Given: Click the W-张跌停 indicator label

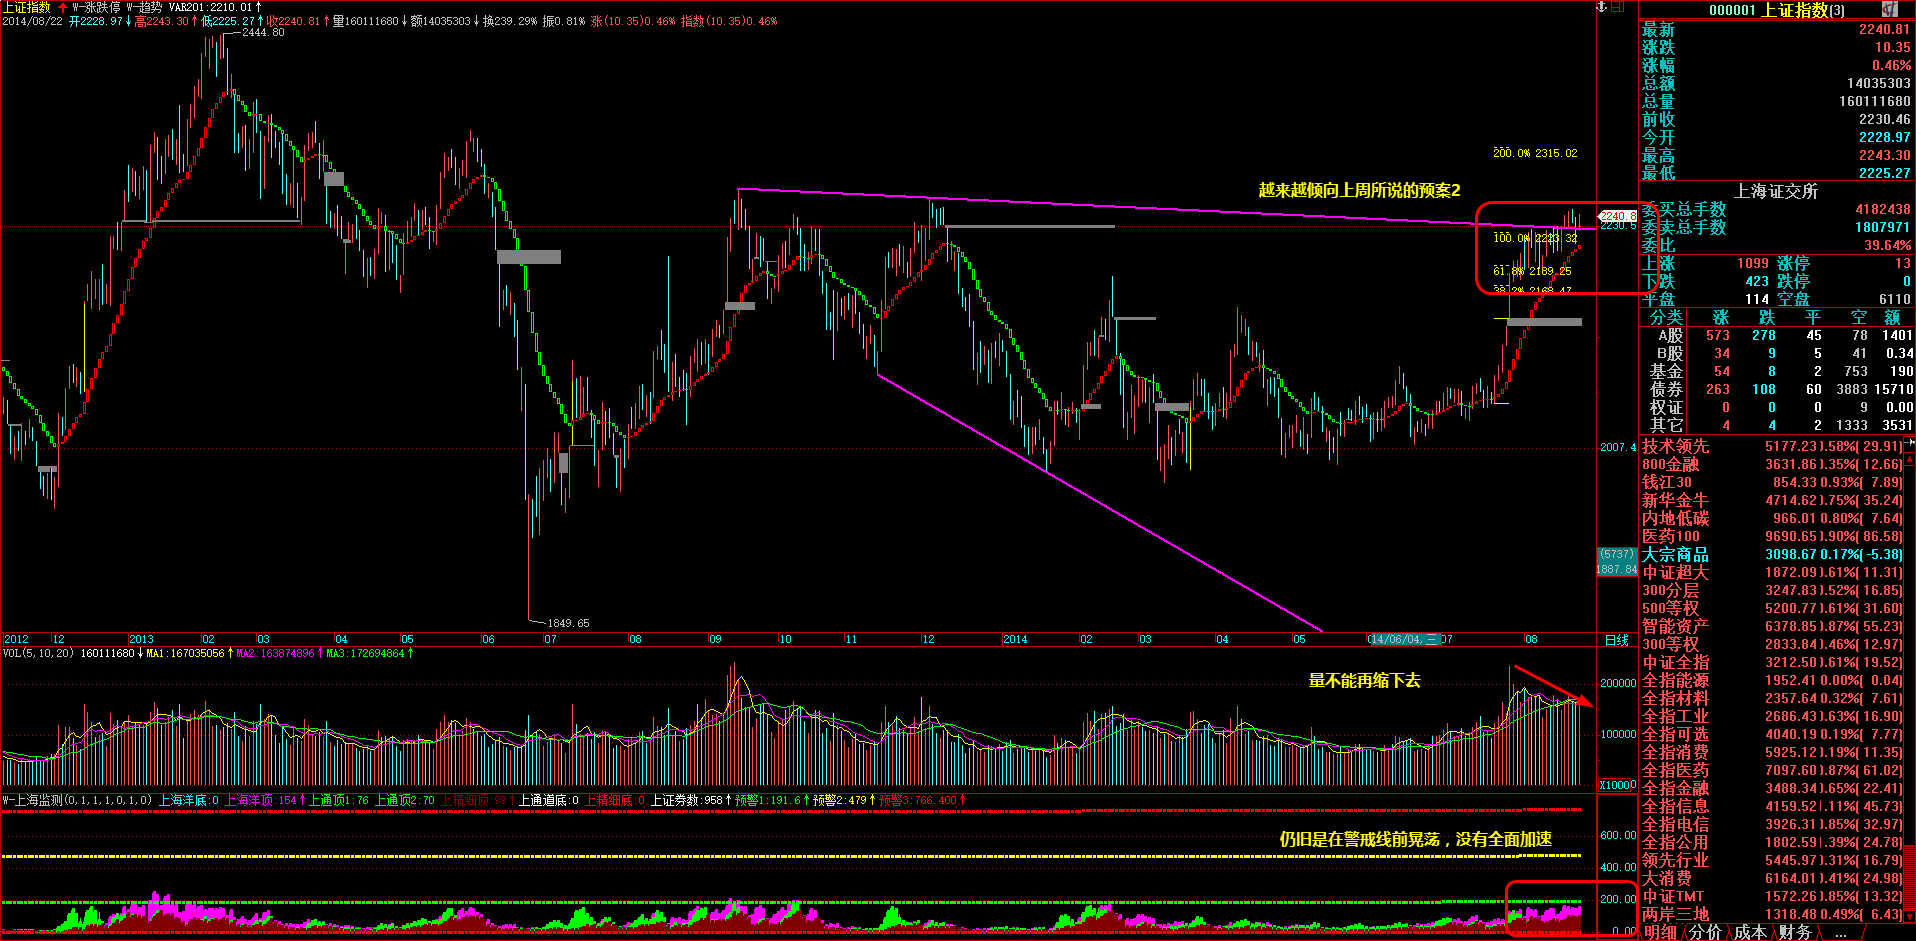Looking at the screenshot, I should click(96, 7).
